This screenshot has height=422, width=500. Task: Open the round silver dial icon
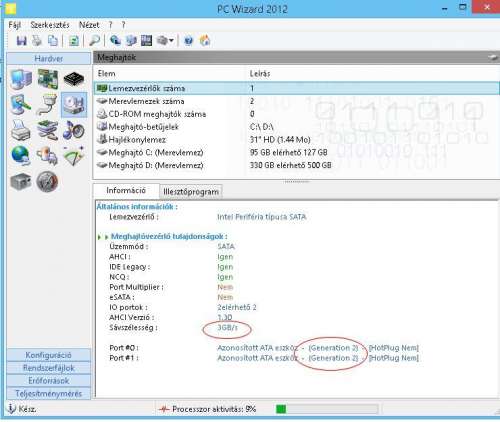[x=47, y=182]
